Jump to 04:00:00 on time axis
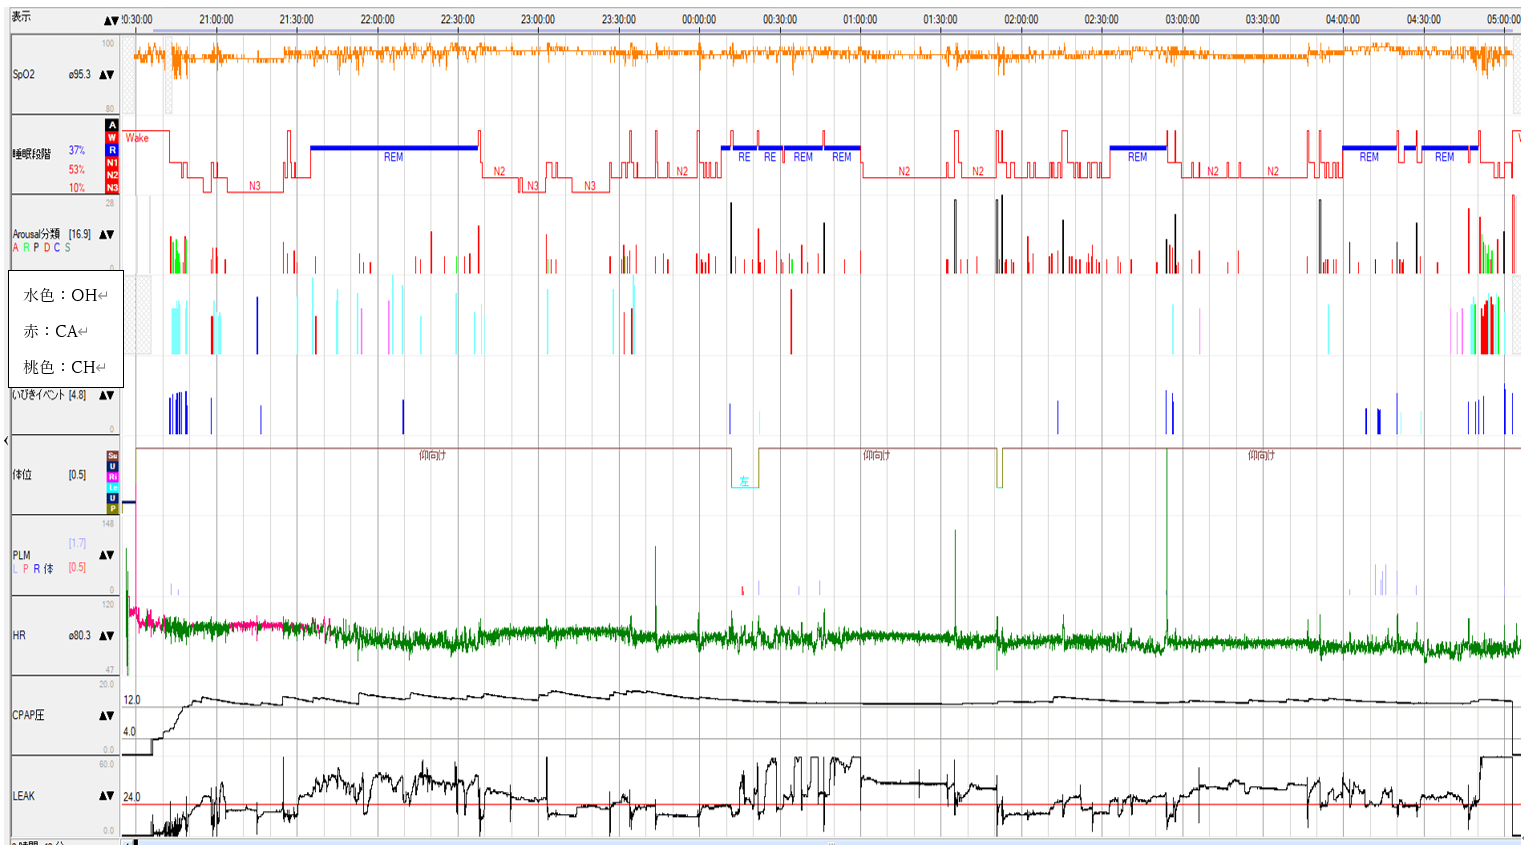The height and width of the screenshot is (848, 1524). tap(1343, 20)
